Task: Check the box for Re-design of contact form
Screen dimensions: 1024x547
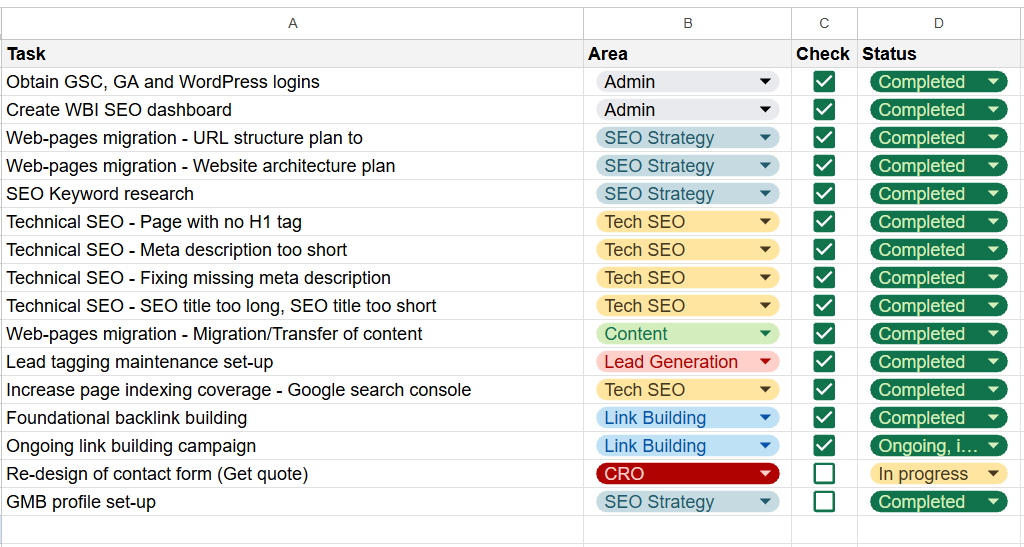Action: (824, 474)
